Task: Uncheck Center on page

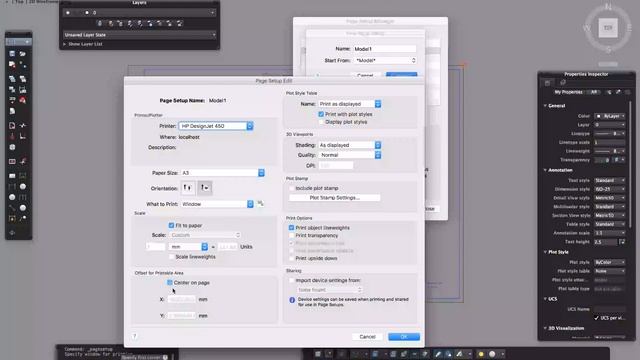Action: pyautogui.click(x=170, y=282)
